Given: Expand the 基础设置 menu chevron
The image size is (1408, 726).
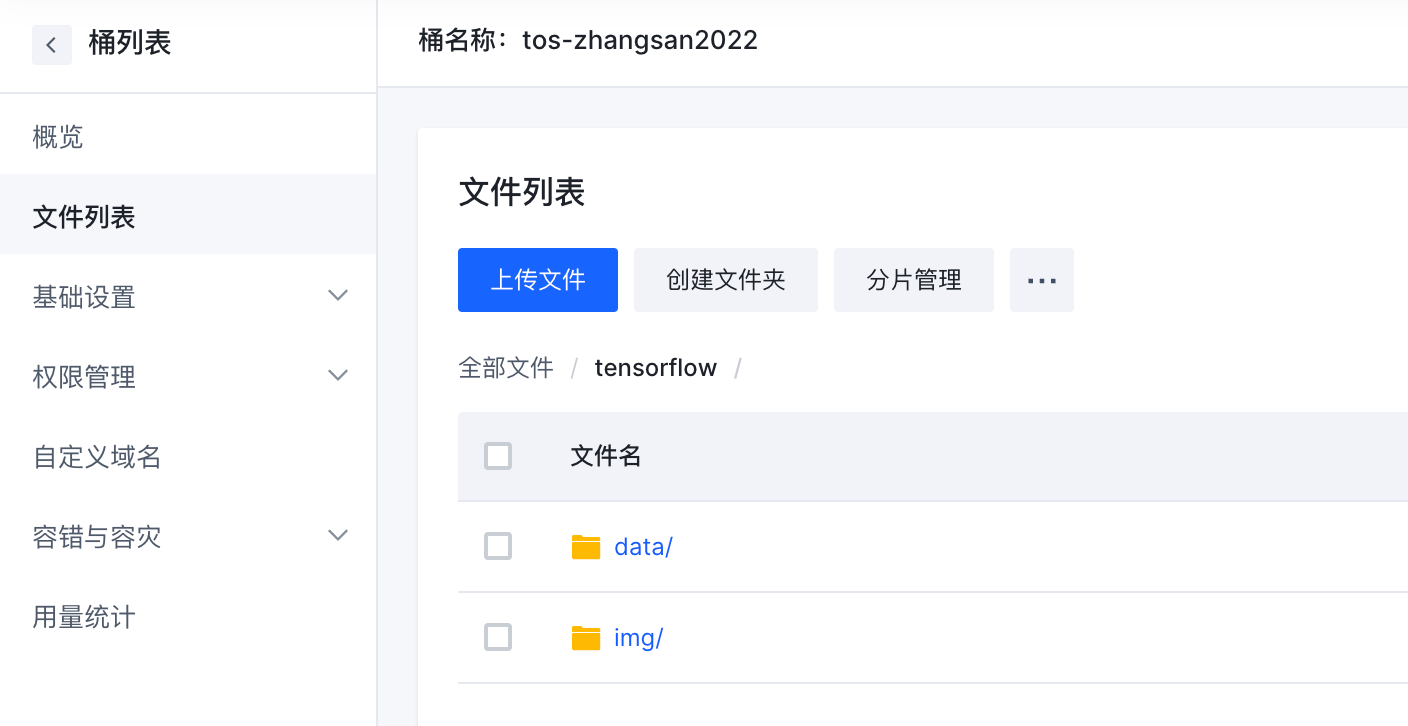Looking at the screenshot, I should click(338, 296).
